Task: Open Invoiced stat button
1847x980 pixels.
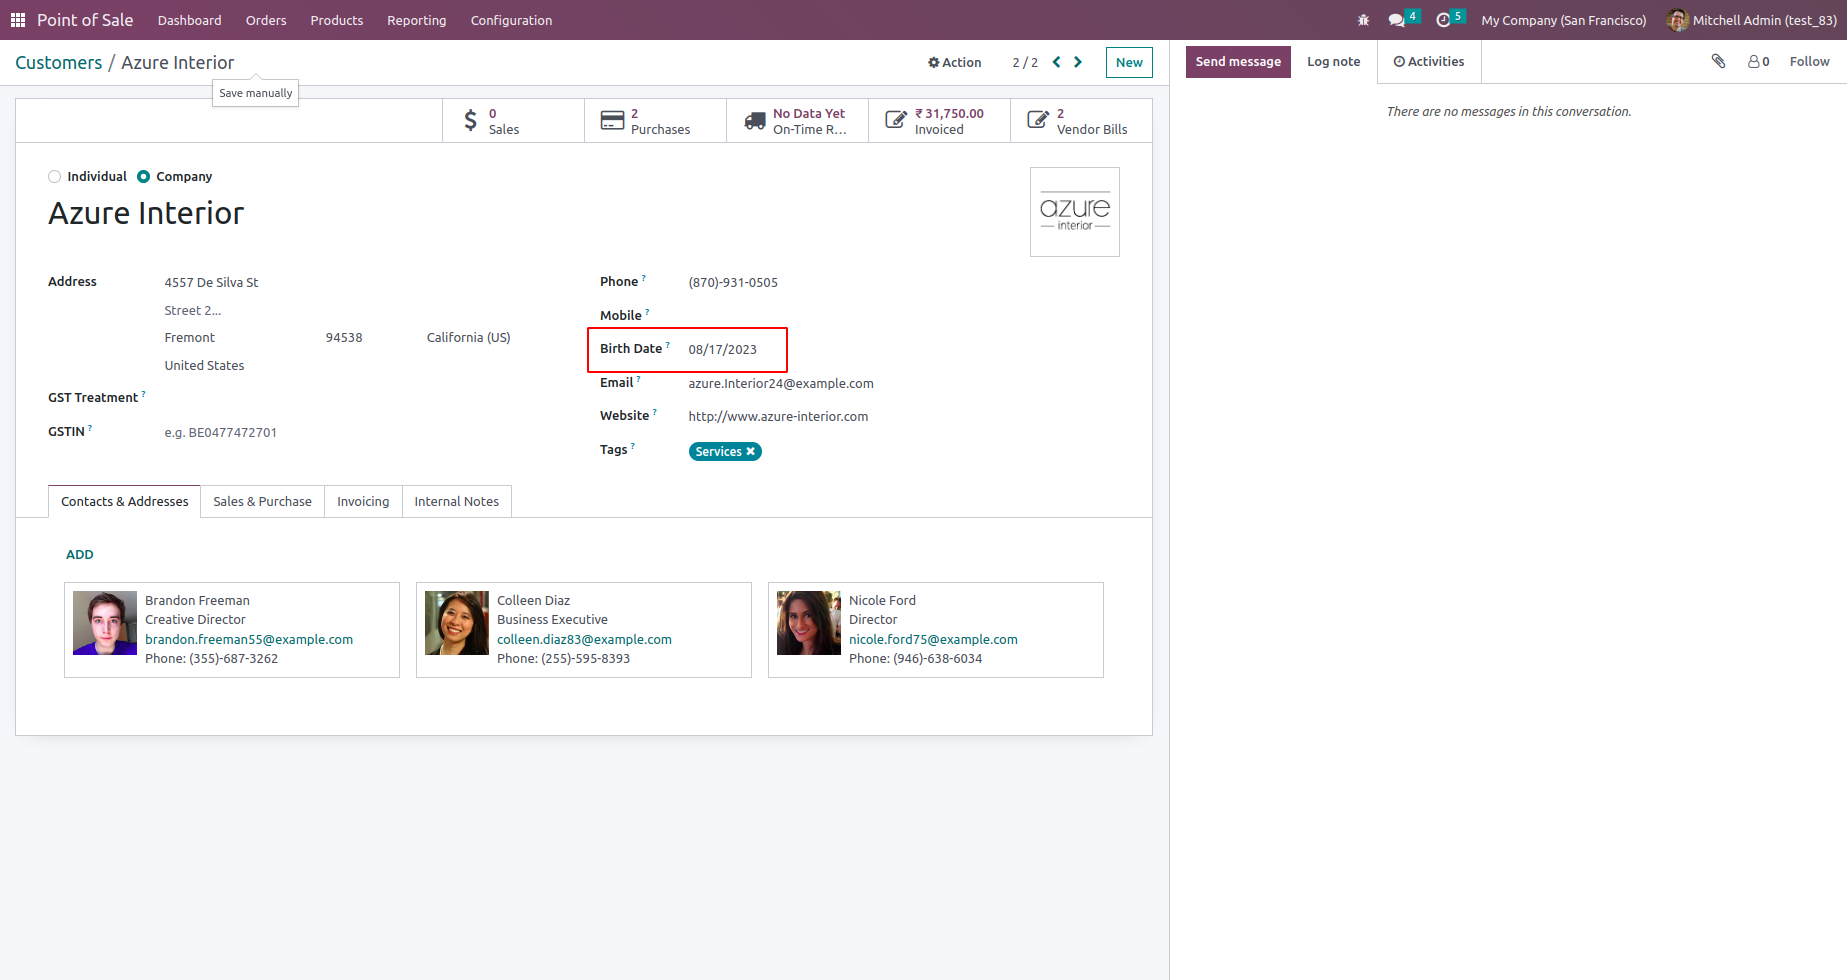Action: [939, 121]
